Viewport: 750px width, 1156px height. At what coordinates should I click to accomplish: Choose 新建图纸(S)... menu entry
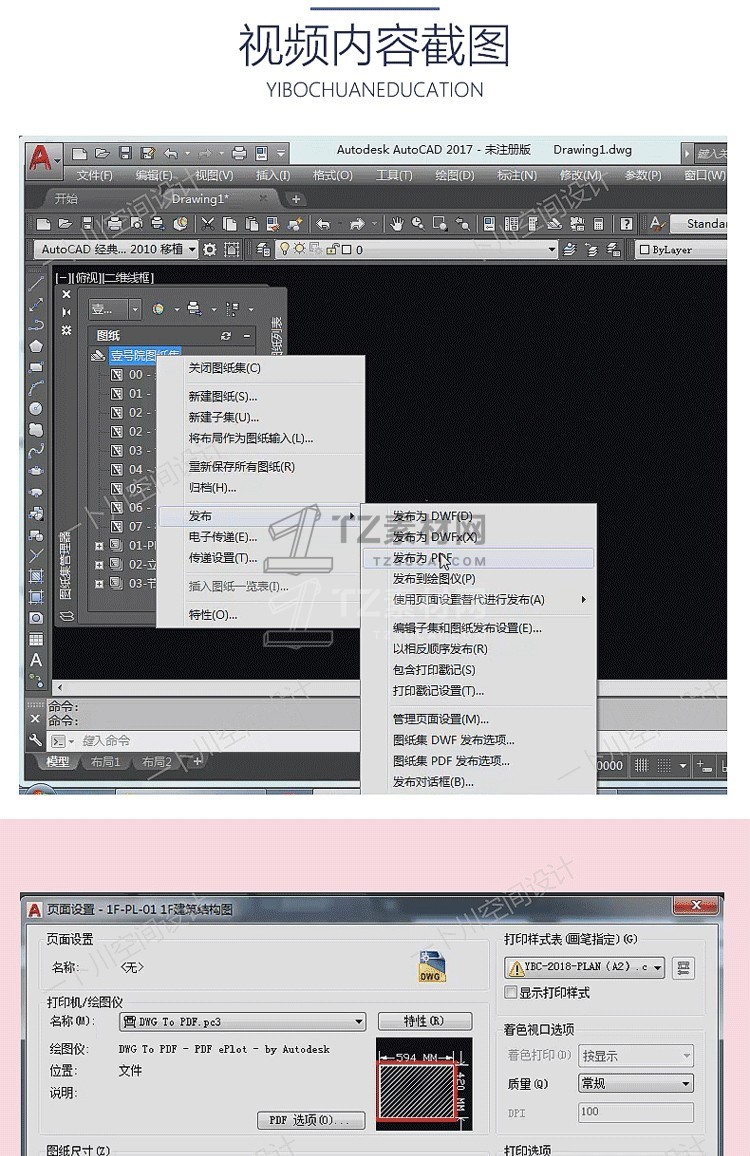[x=223, y=397]
